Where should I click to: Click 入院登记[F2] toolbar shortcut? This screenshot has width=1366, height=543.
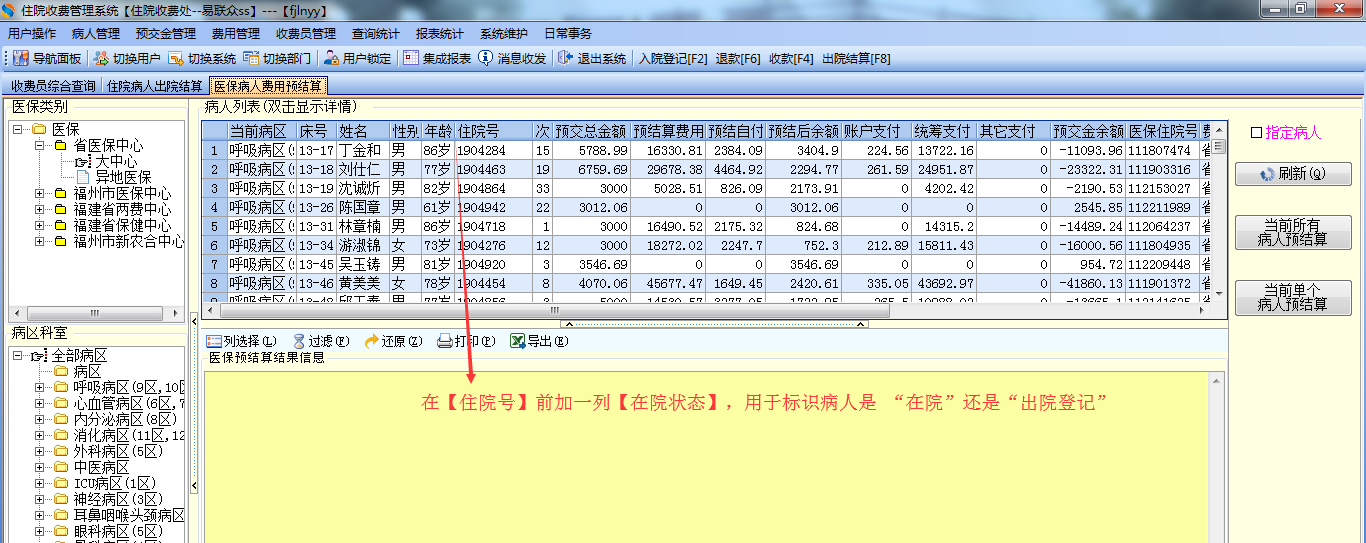point(673,59)
